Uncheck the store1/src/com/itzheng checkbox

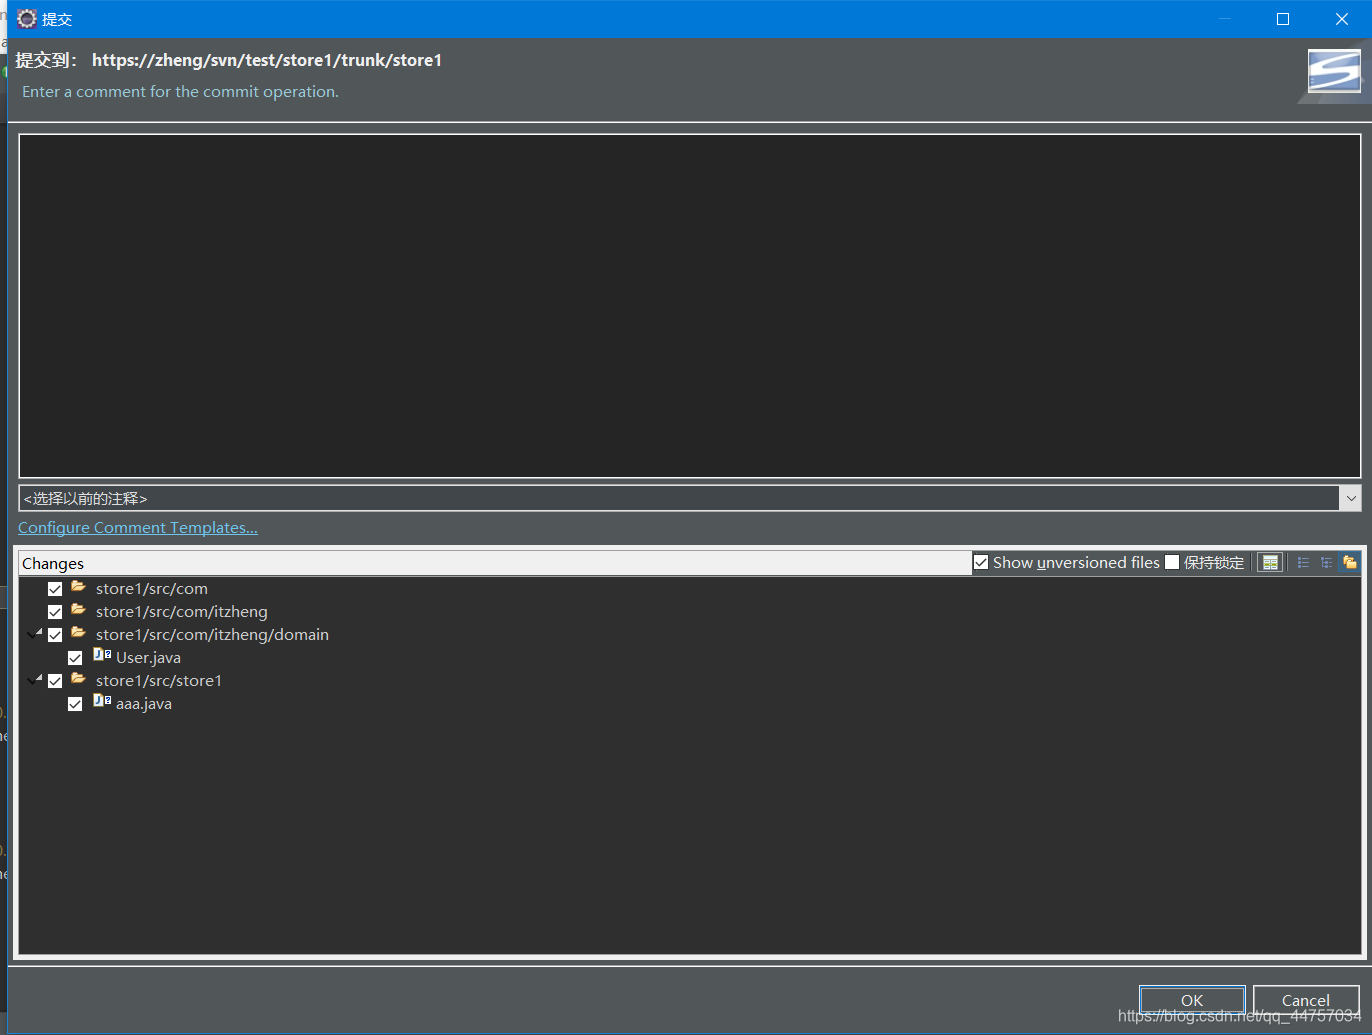click(x=55, y=612)
